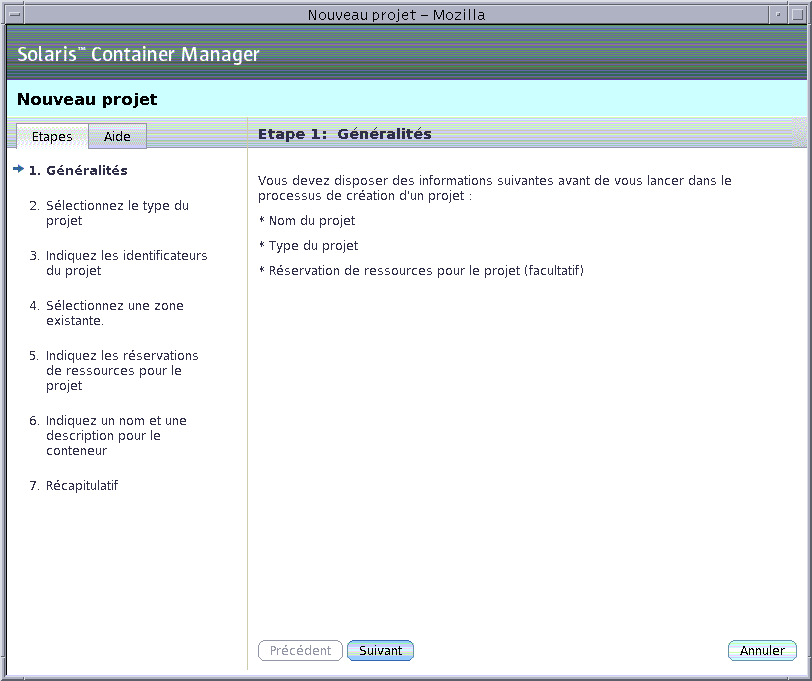
Task: Click the 'Etape 1: Généralités' heading
Action: pyautogui.click(x=345, y=134)
